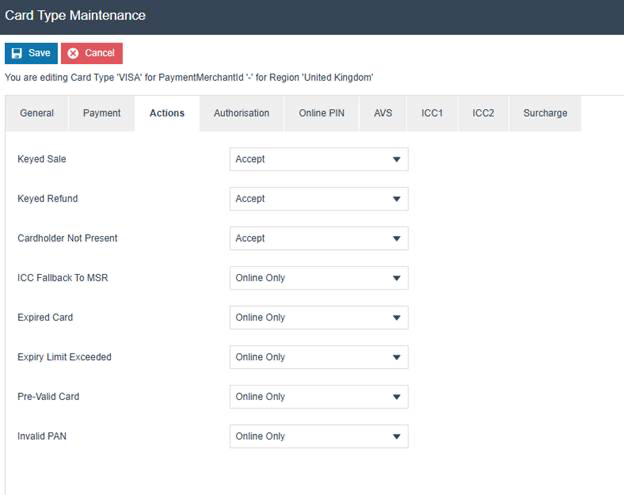Viewport: 624px width, 495px height.
Task: Click the Save button
Action: (31, 53)
